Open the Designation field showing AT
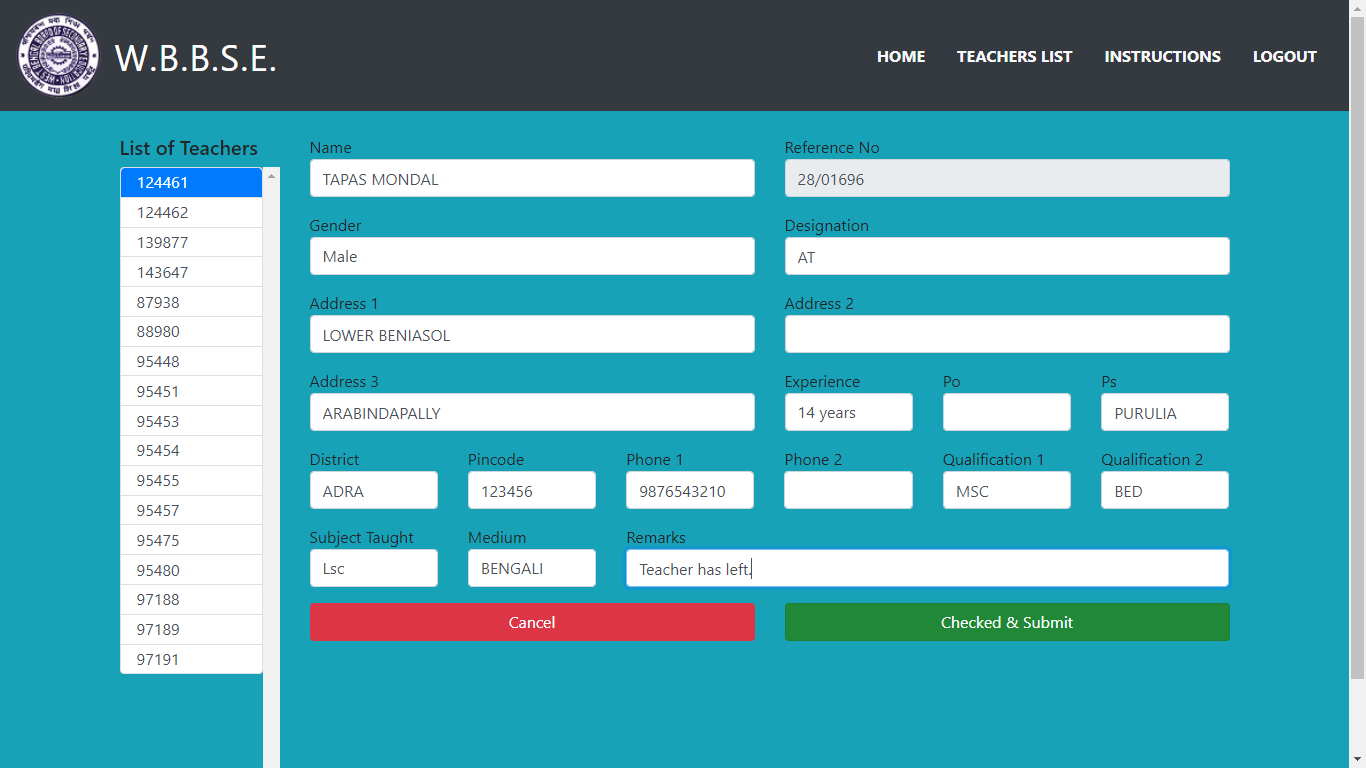The width and height of the screenshot is (1366, 768). tap(1006, 257)
